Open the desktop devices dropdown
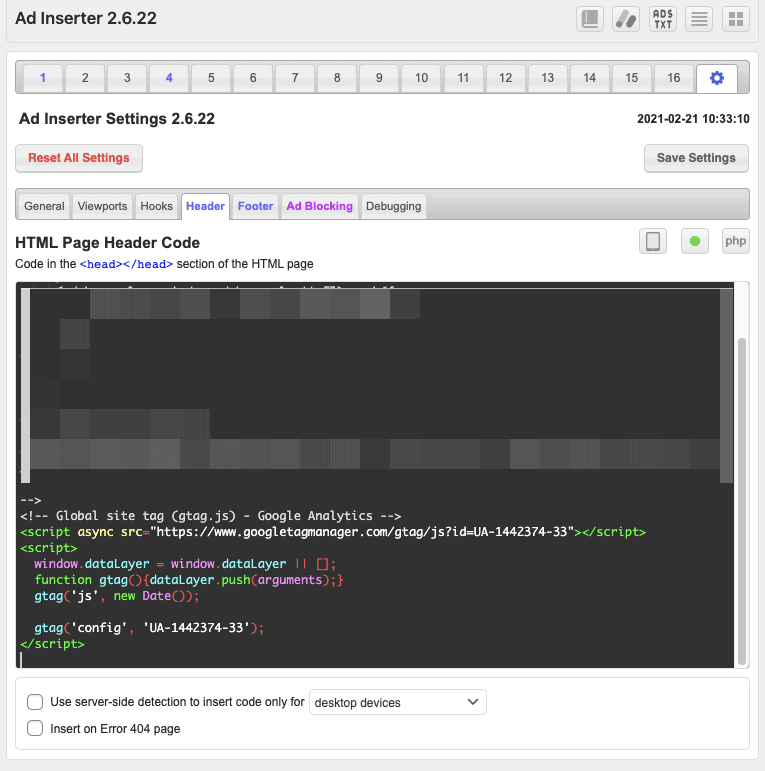The width and height of the screenshot is (765, 771). [x=397, y=702]
